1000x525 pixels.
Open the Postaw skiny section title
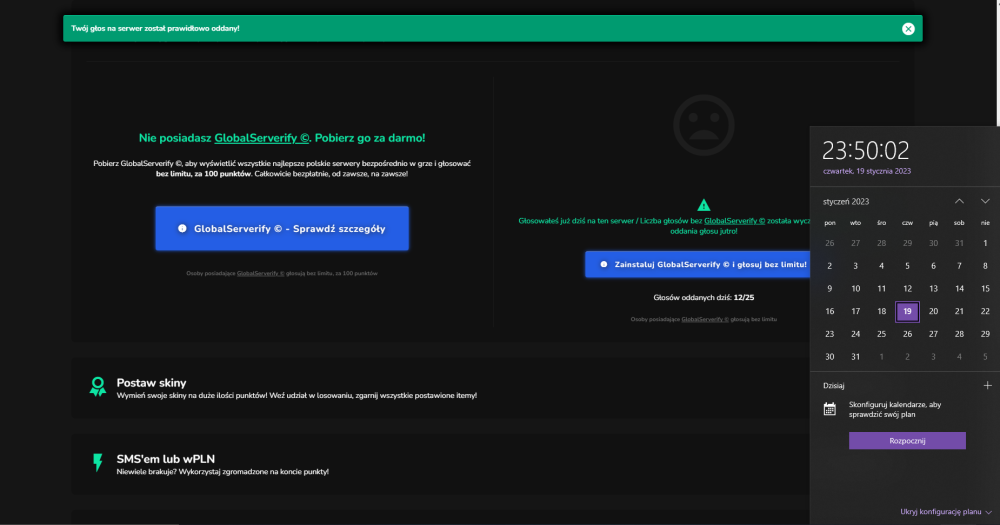[x=151, y=383]
